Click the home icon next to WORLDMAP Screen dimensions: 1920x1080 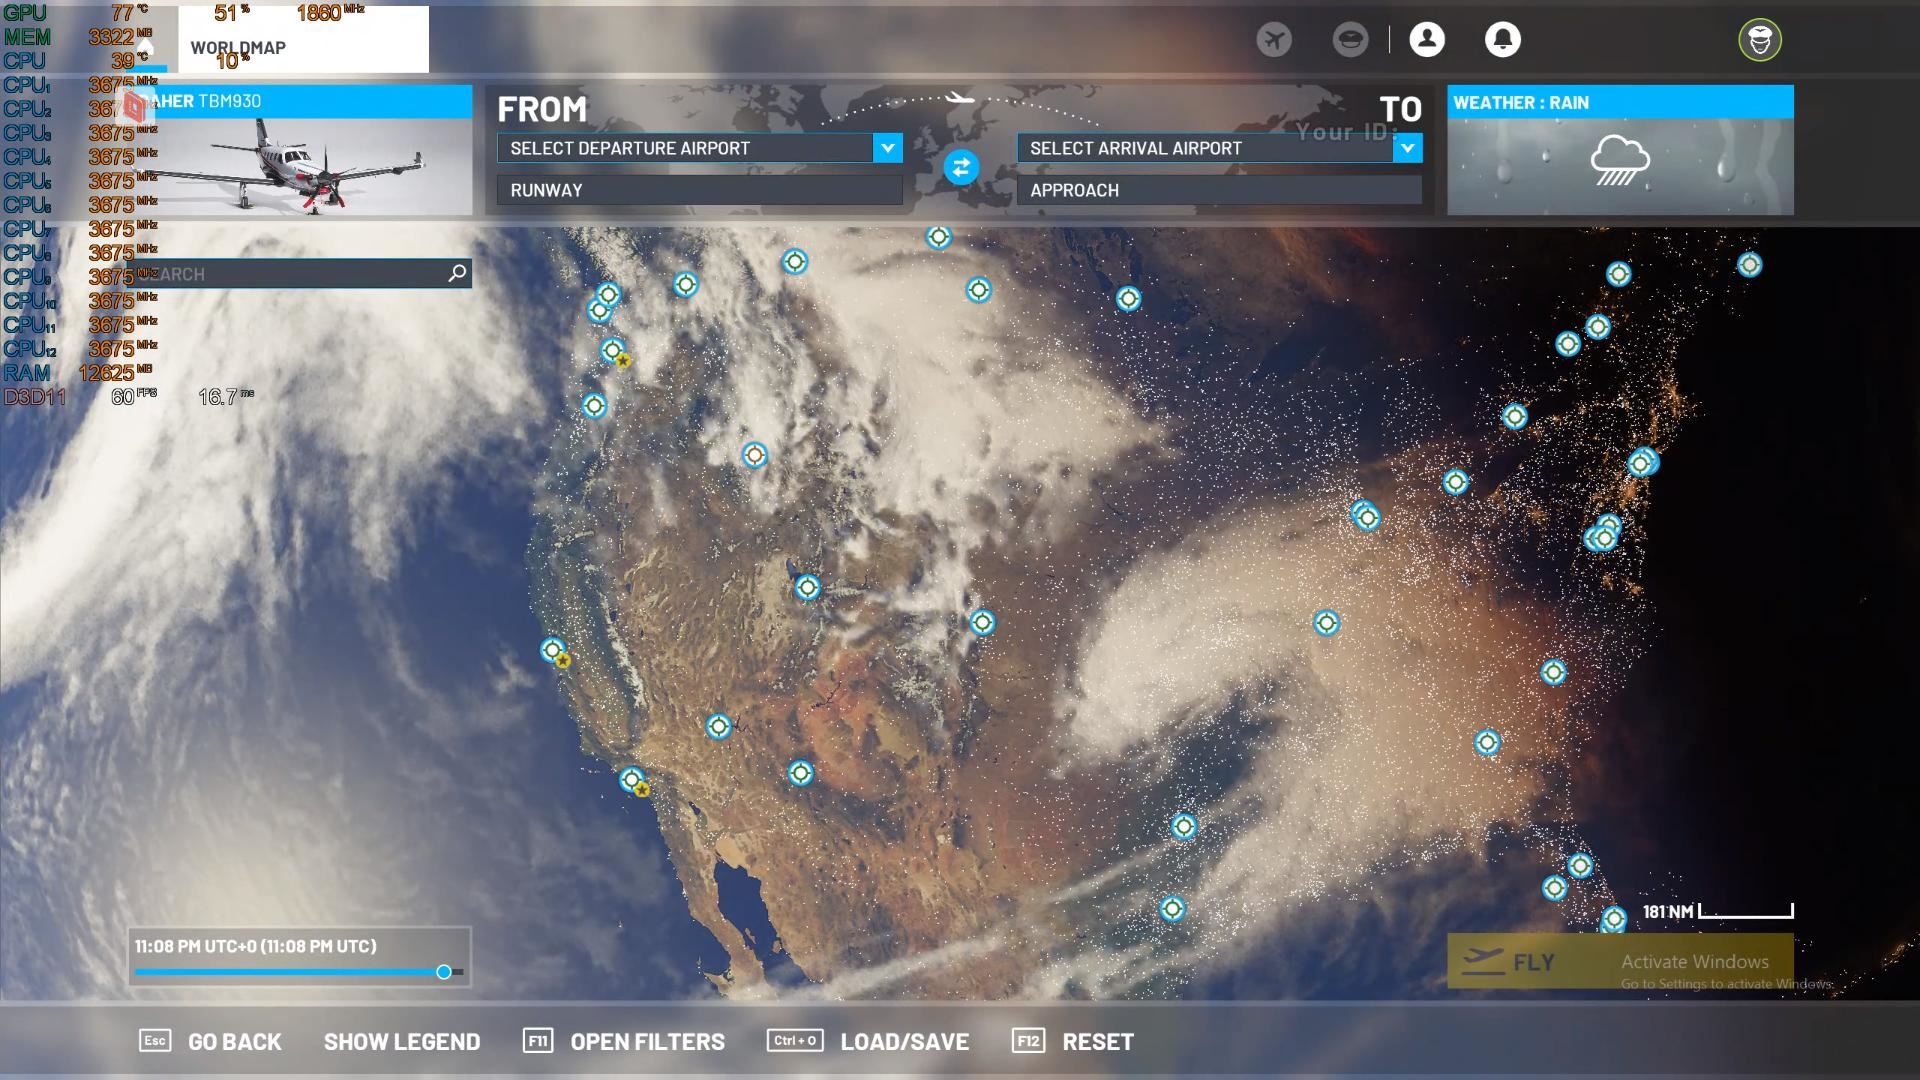tap(146, 47)
